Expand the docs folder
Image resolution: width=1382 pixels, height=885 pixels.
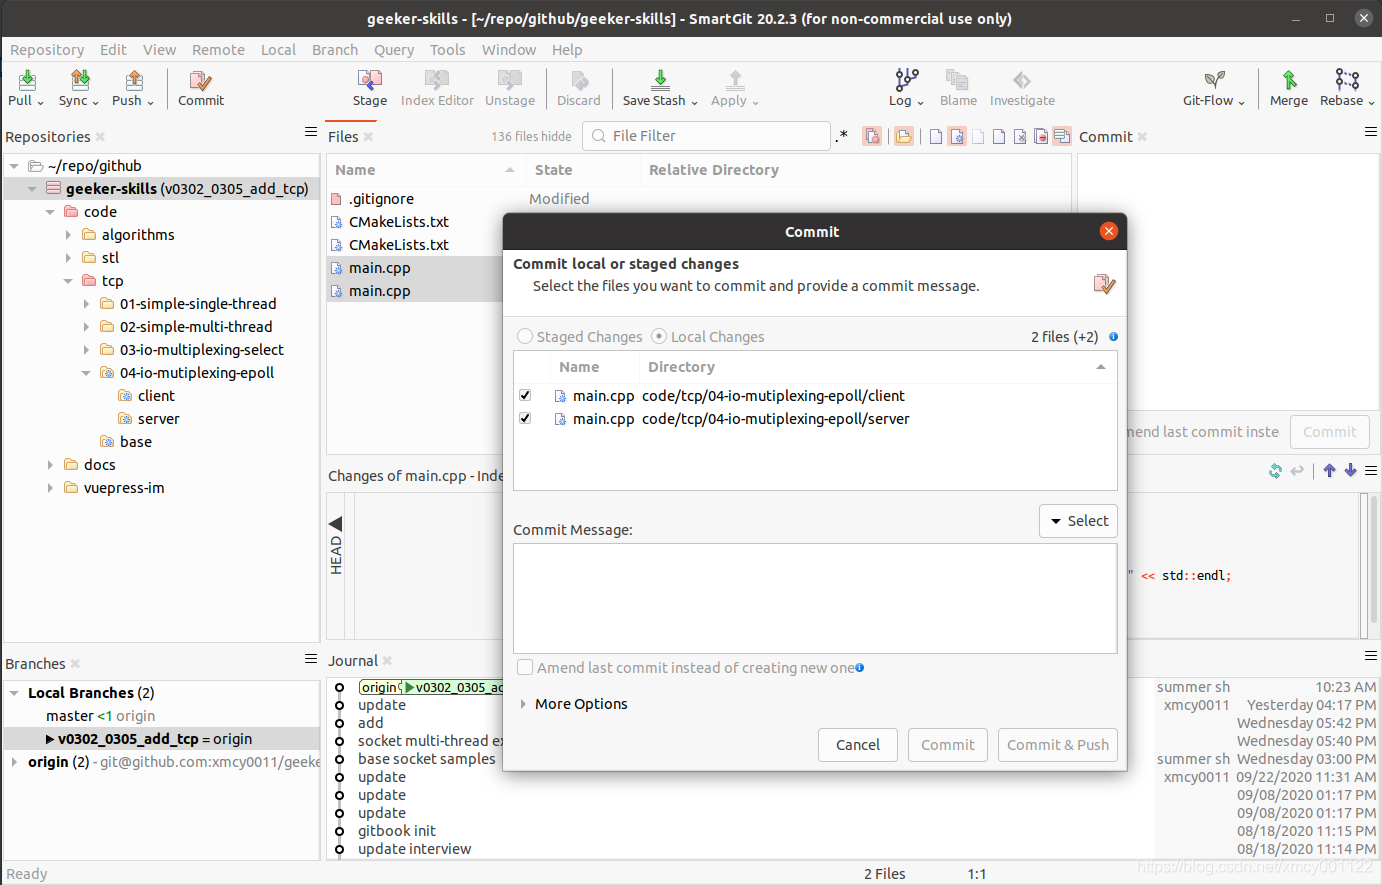click(x=50, y=465)
